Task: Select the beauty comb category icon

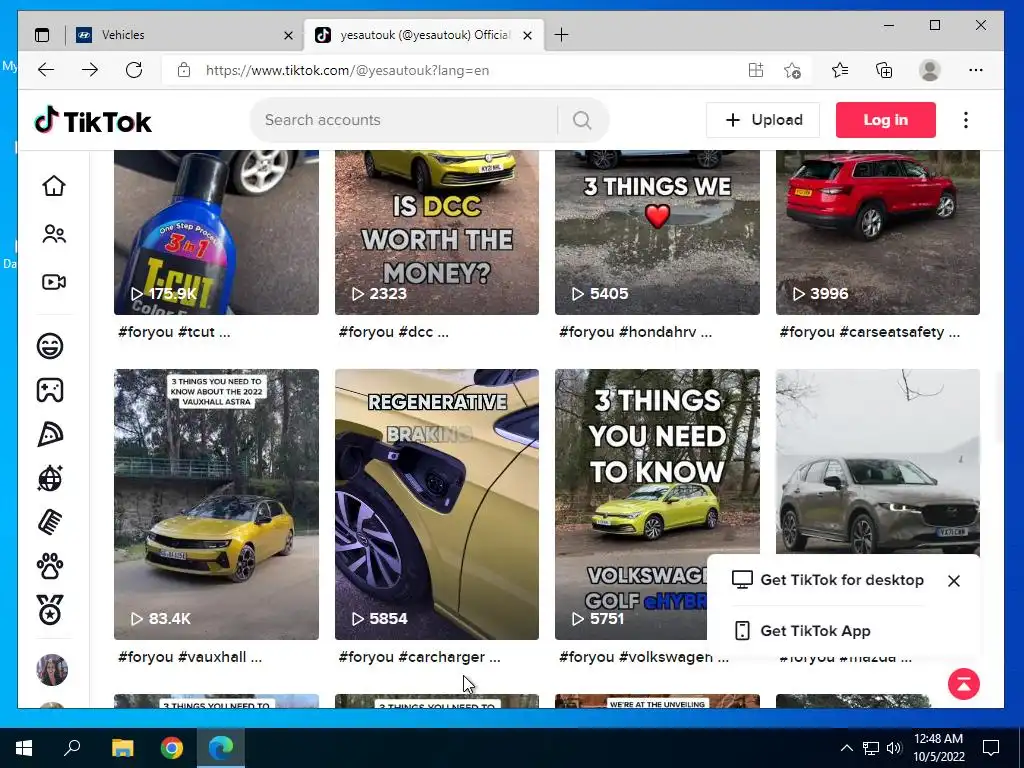Action: coord(50,522)
